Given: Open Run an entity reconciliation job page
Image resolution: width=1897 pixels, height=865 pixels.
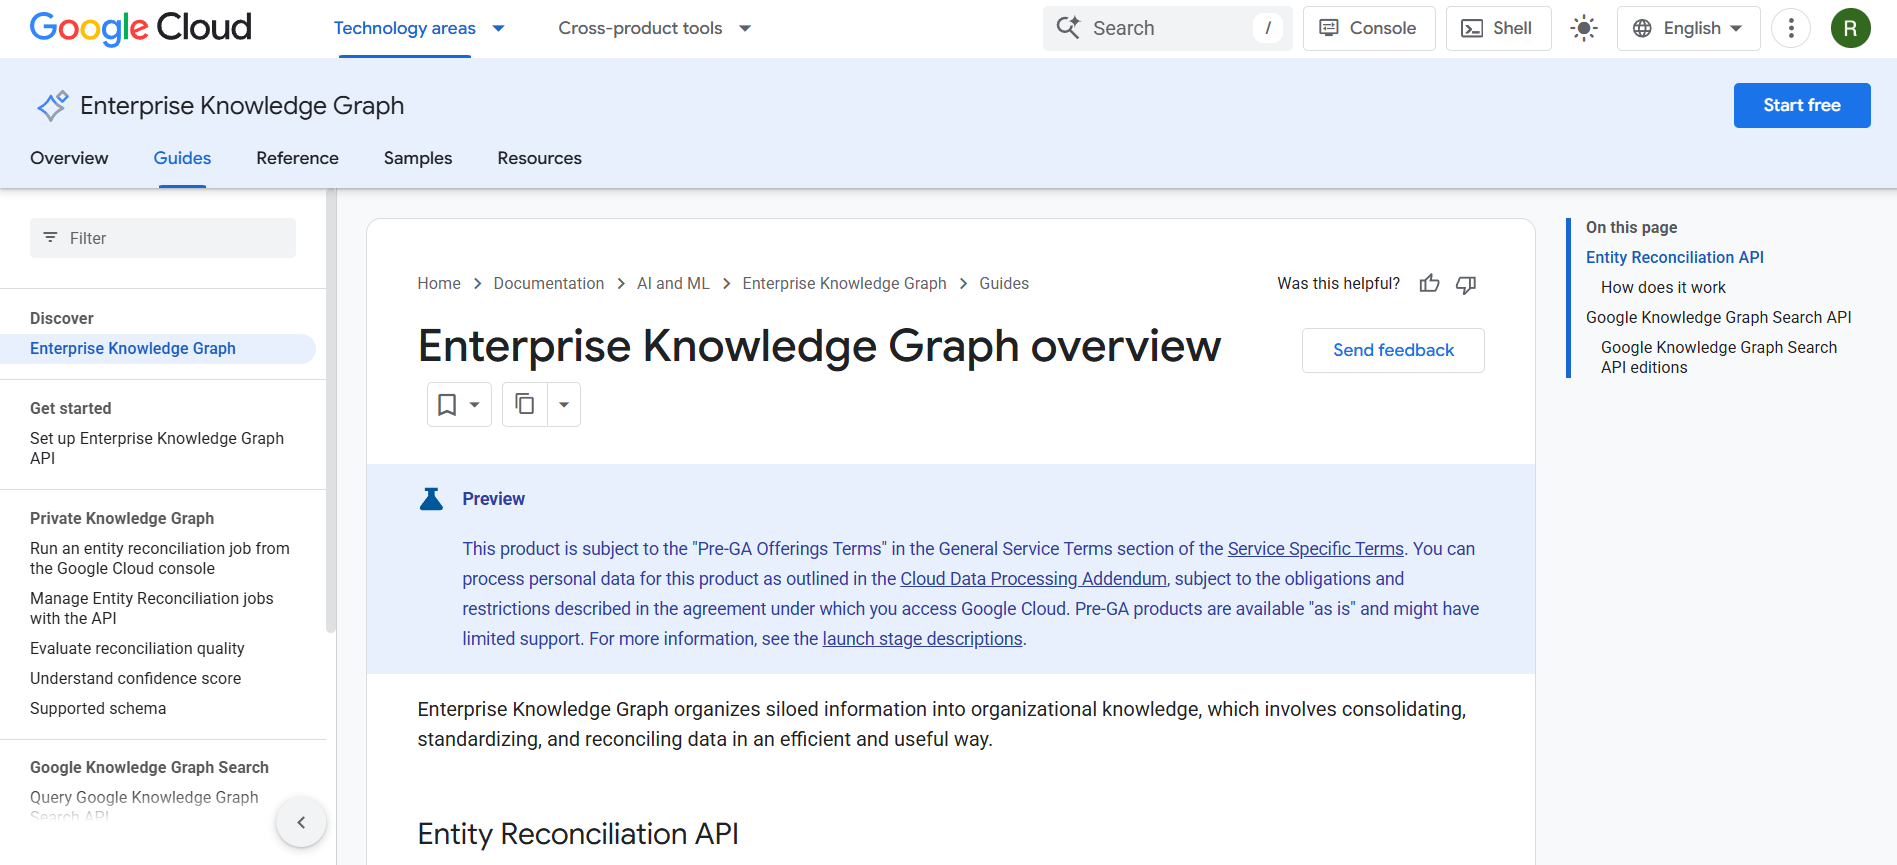Looking at the screenshot, I should 160,558.
